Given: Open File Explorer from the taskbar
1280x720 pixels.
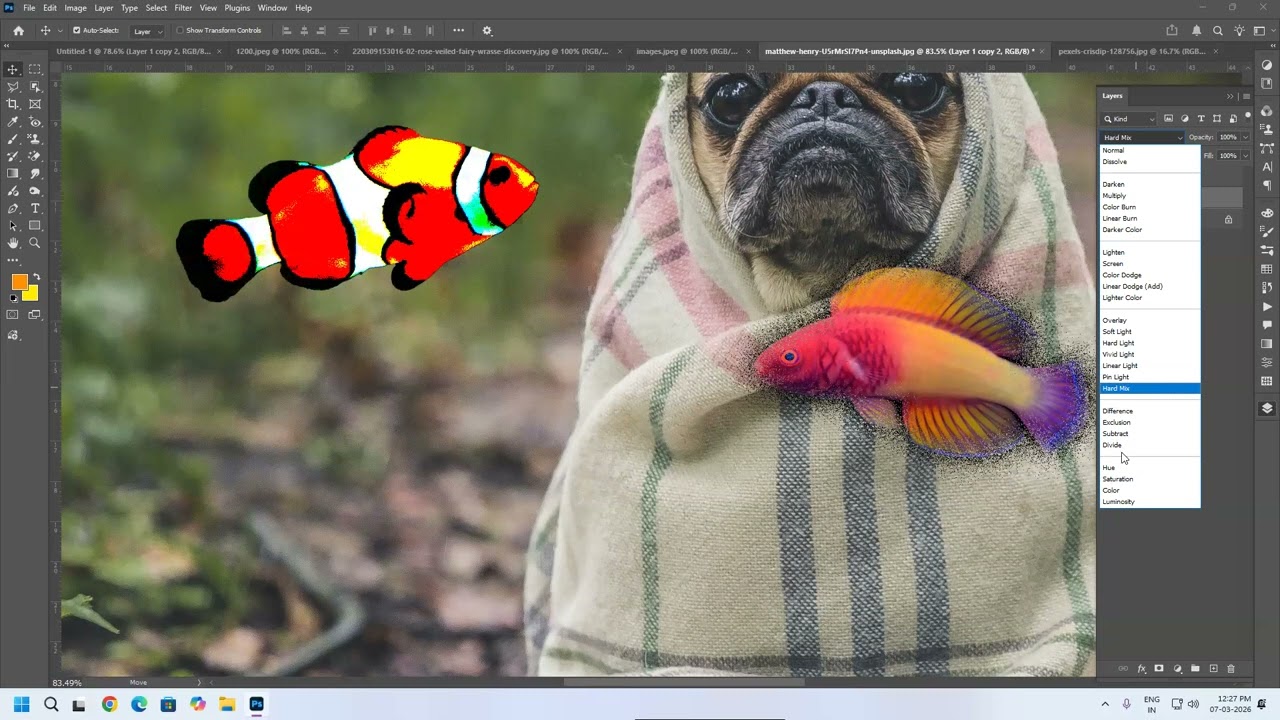Looking at the screenshot, I should point(227,704).
